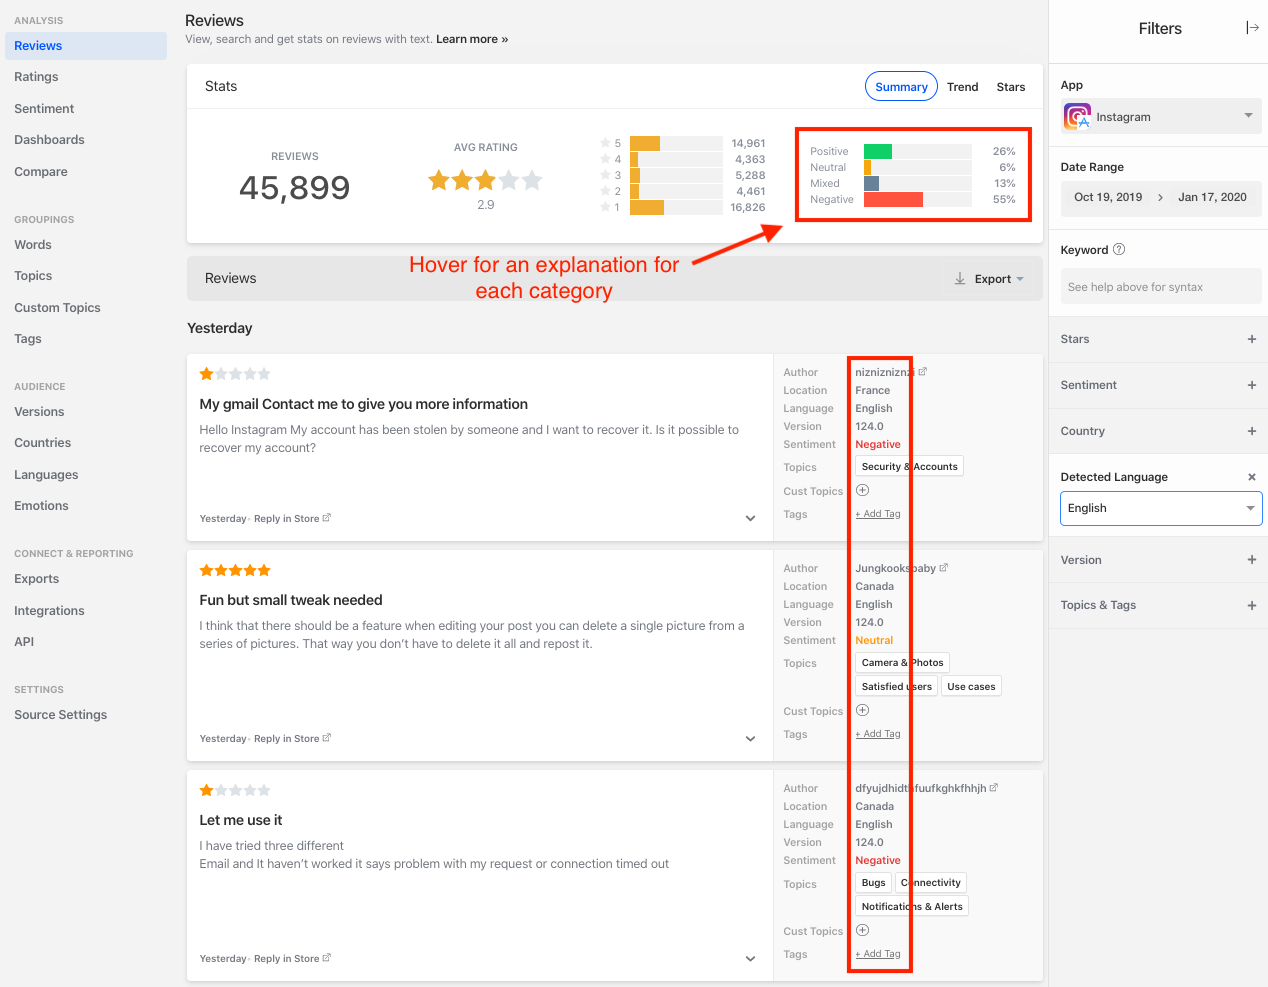Image resolution: width=1268 pixels, height=987 pixels.
Task: Open Ratings in the Analysis sidebar
Action: coord(35,76)
